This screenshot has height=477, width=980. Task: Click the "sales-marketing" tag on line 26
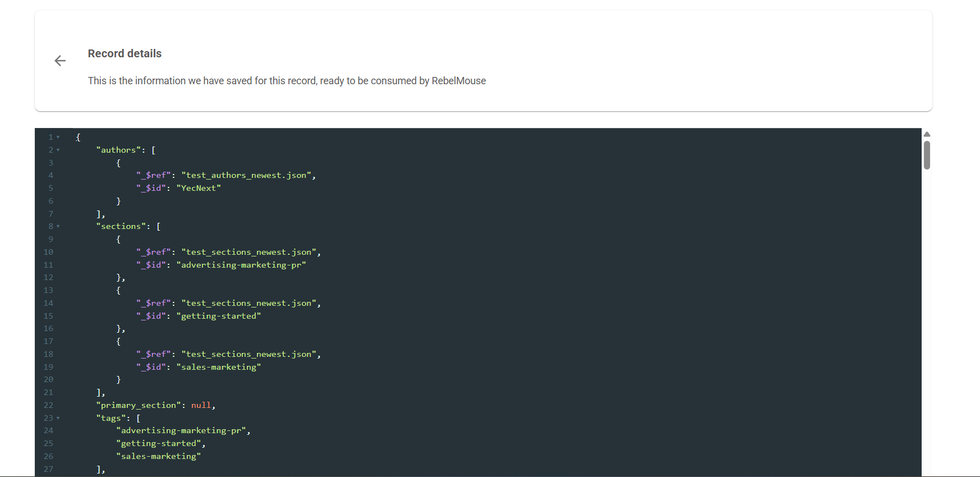click(x=158, y=456)
